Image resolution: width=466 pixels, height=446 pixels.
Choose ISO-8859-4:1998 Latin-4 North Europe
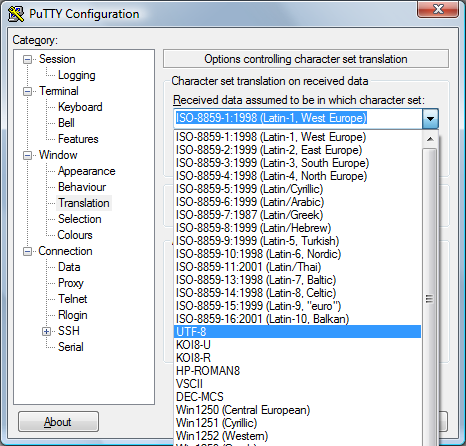pos(297,176)
